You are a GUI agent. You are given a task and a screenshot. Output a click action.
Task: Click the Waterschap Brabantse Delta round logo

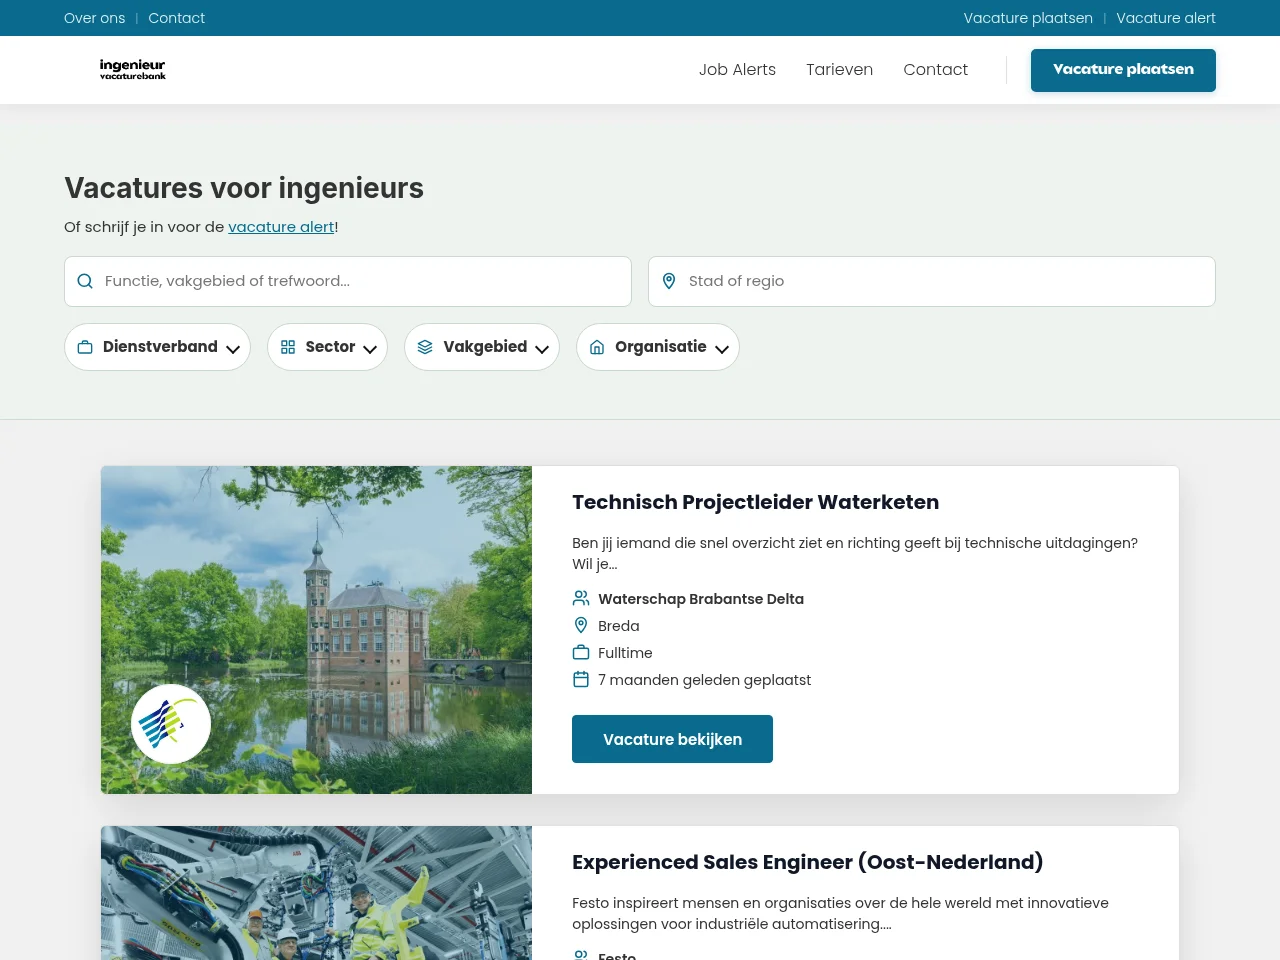(171, 724)
